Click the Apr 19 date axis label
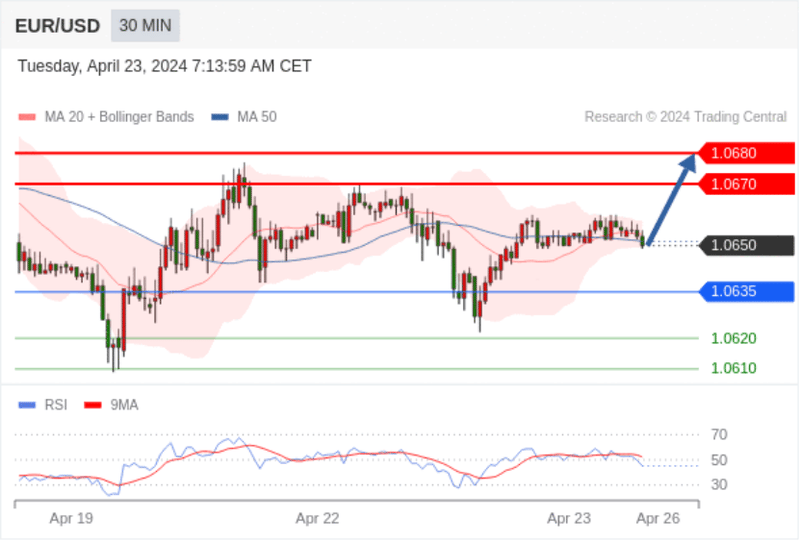800x541 pixels. pyautogui.click(x=71, y=519)
